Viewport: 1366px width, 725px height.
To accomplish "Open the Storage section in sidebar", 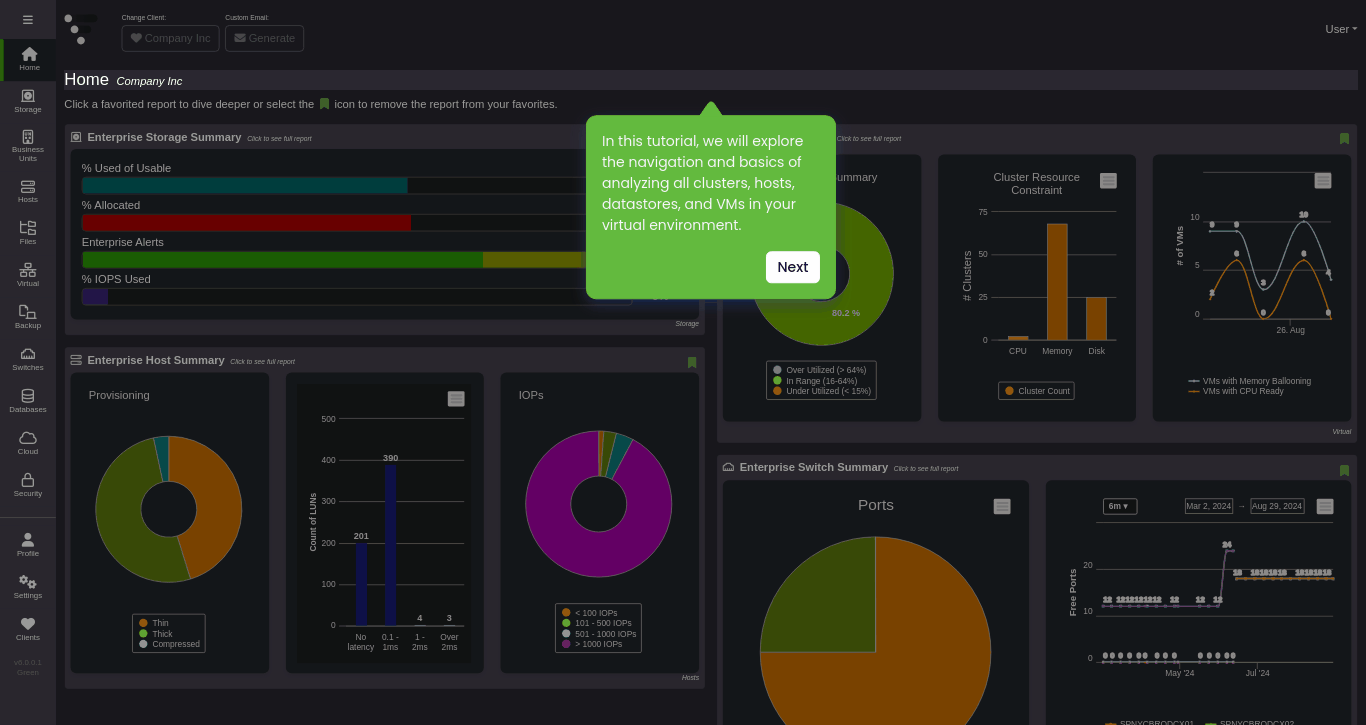I will coord(28,101).
